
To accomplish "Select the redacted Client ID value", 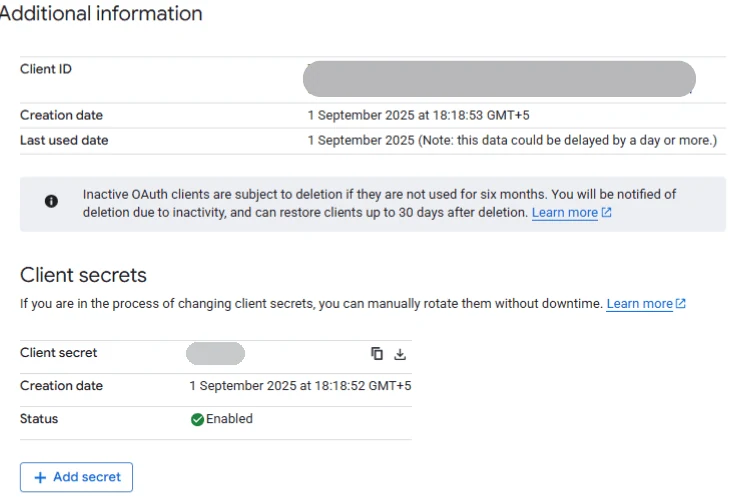I will [x=499, y=79].
